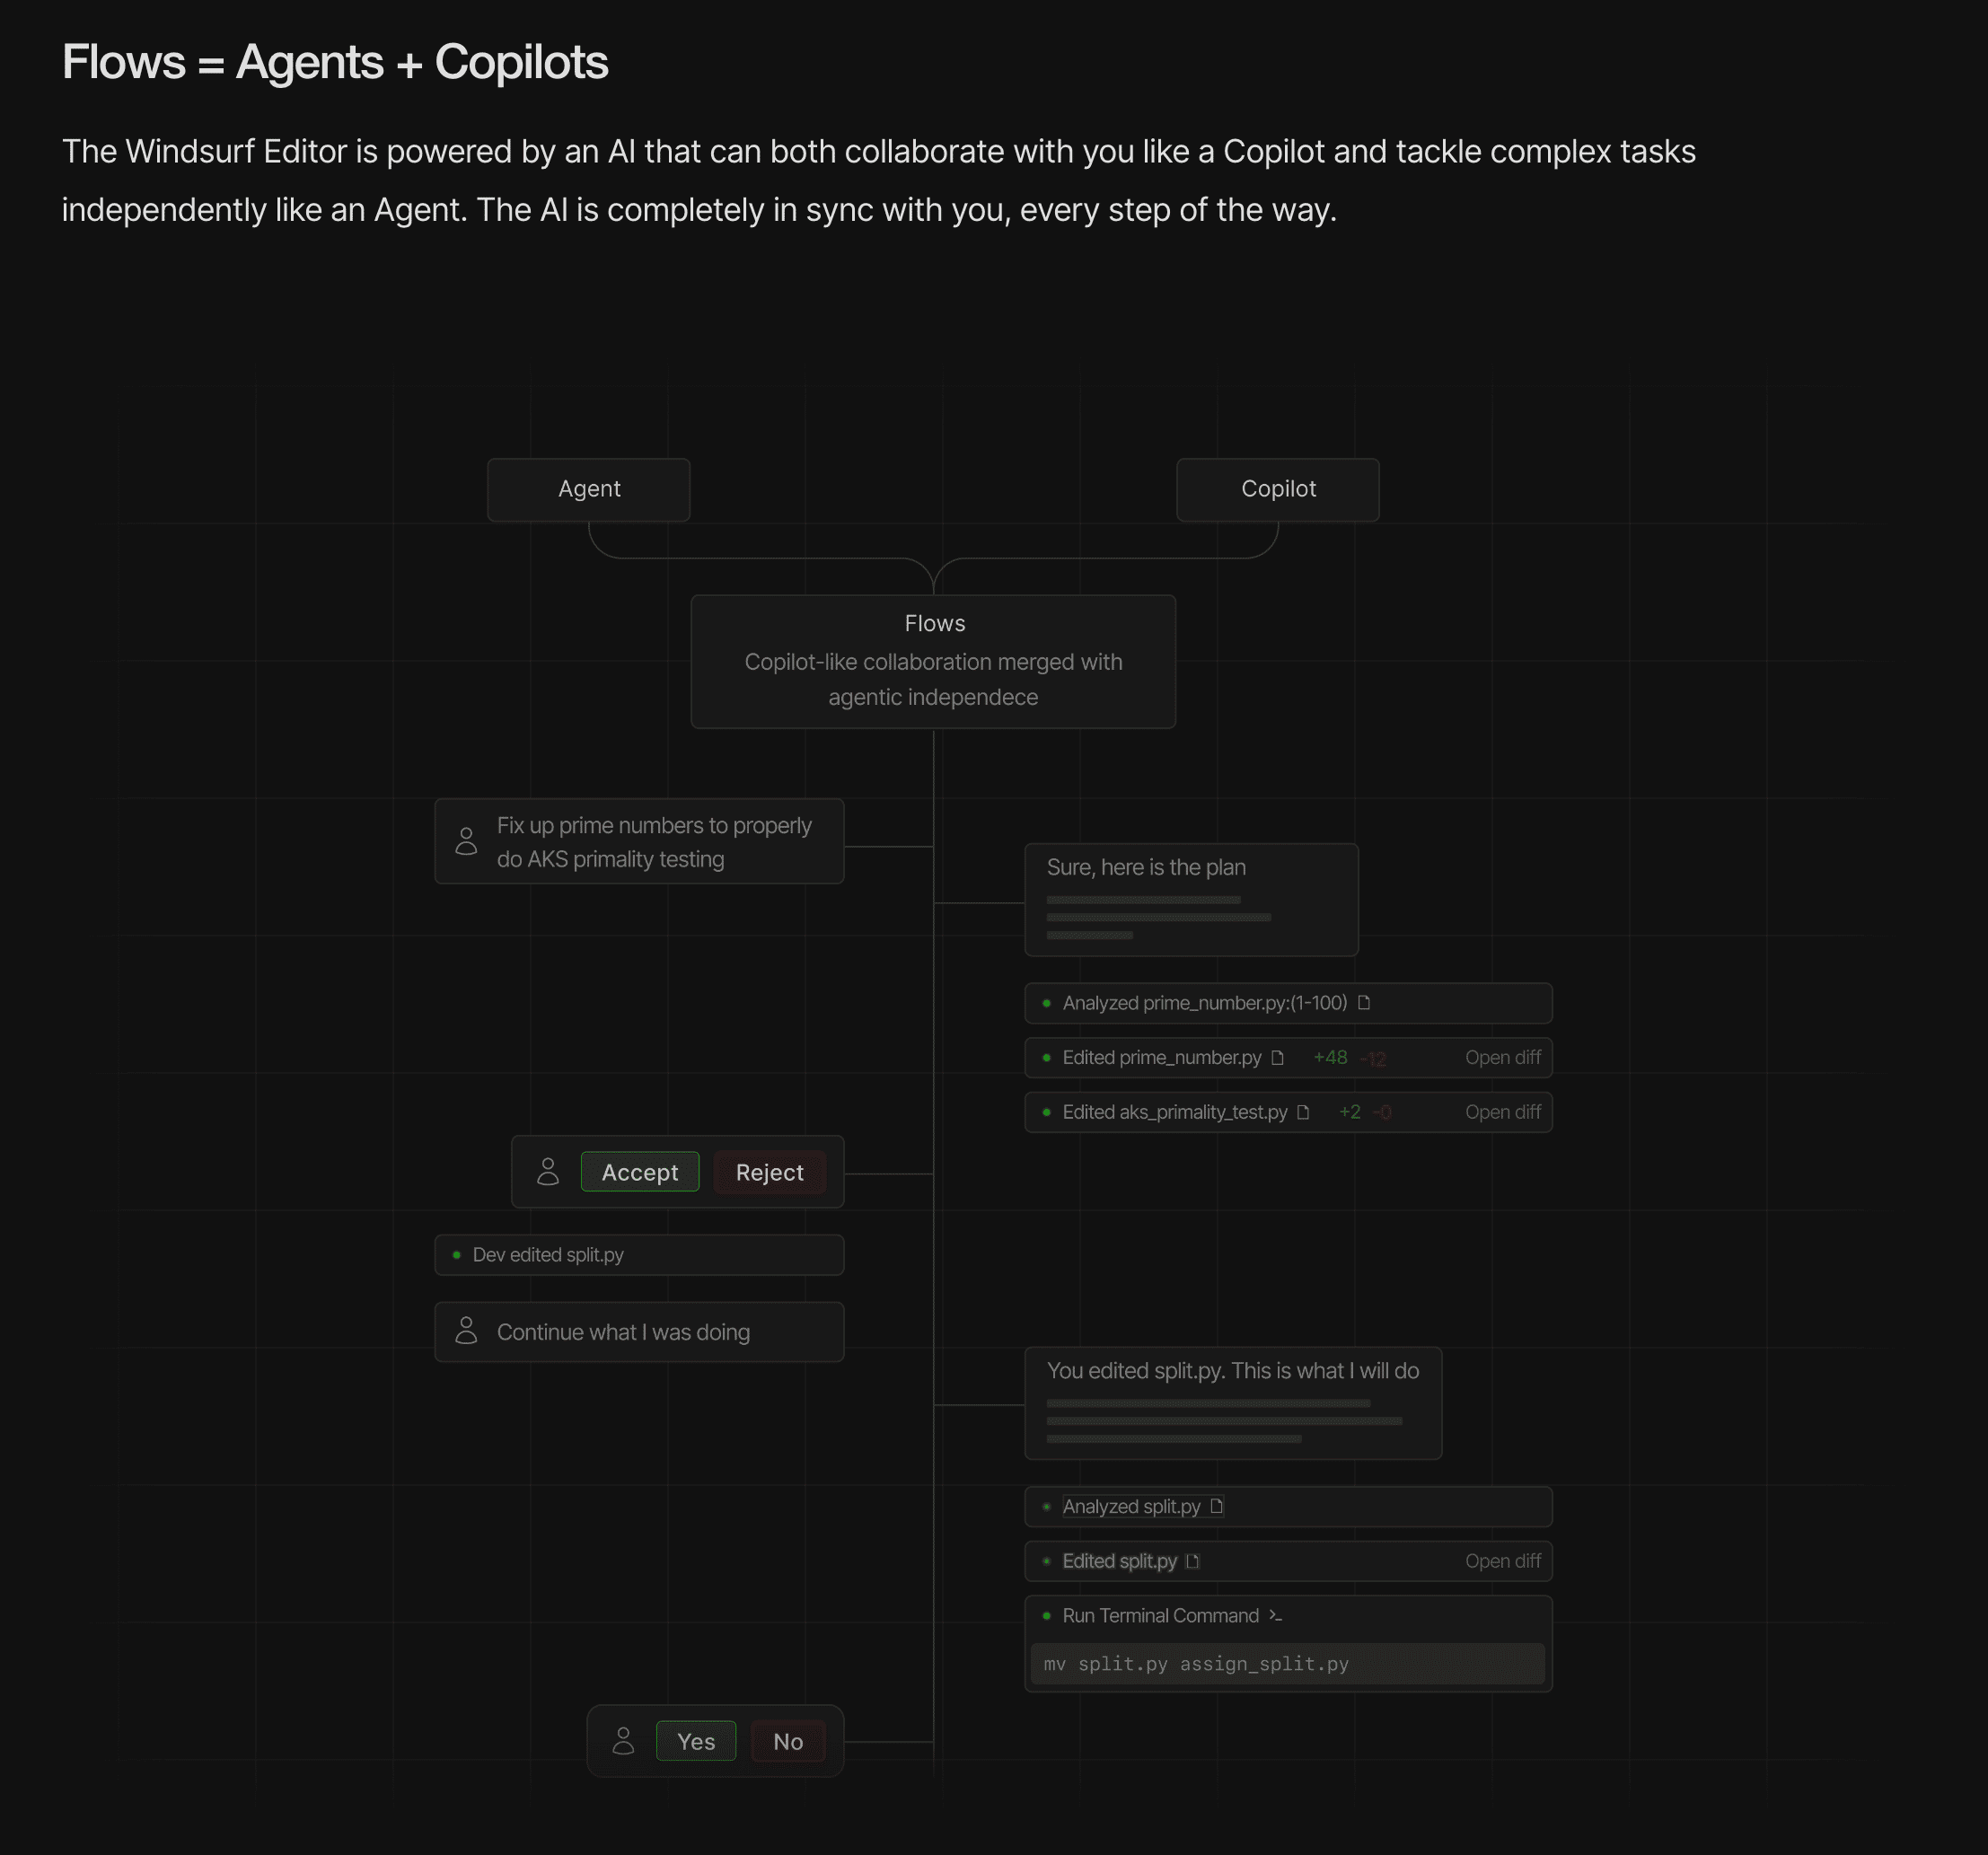Open diff for split.py
Screen dimensions: 1988x1855
click(1503, 1561)
